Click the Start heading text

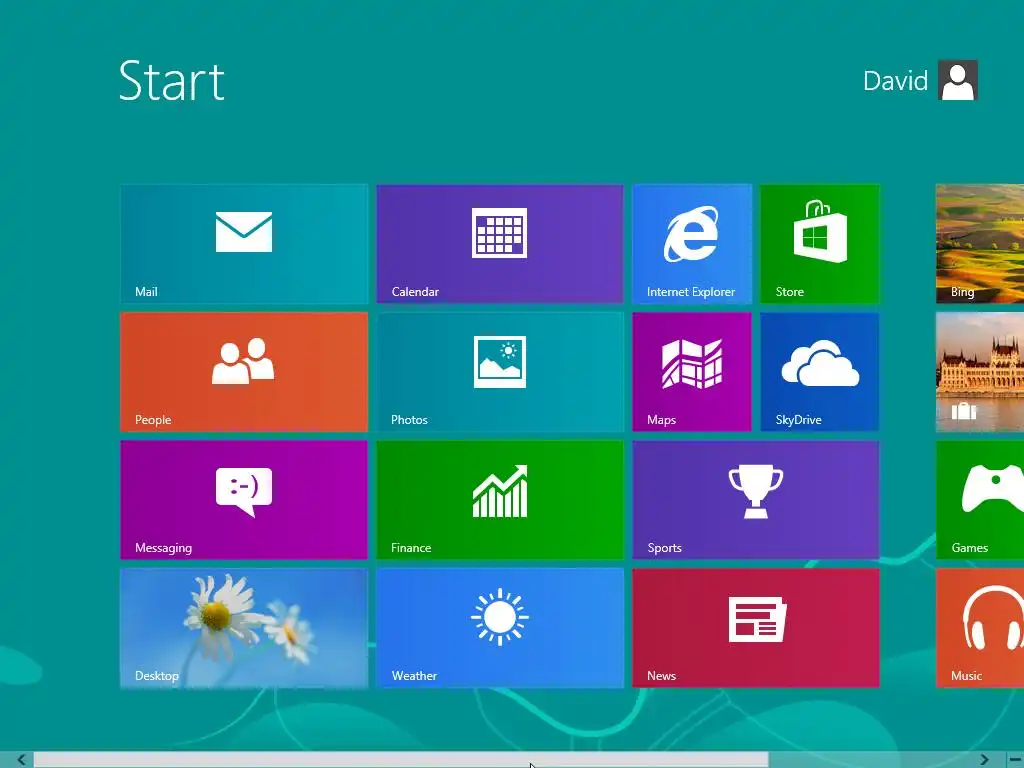click(172, 81)
